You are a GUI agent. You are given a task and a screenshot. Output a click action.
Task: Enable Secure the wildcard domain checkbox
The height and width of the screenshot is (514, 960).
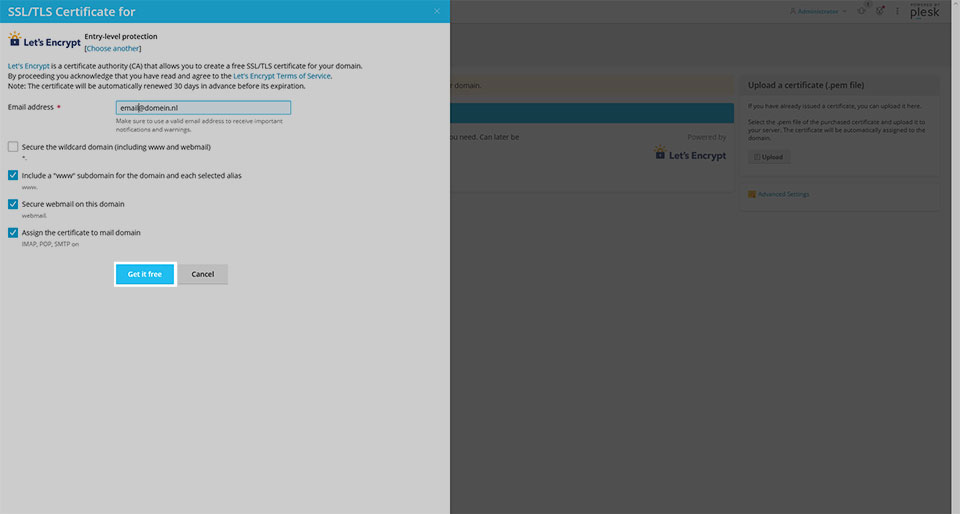pyautogui.click(x=13, y=147)
